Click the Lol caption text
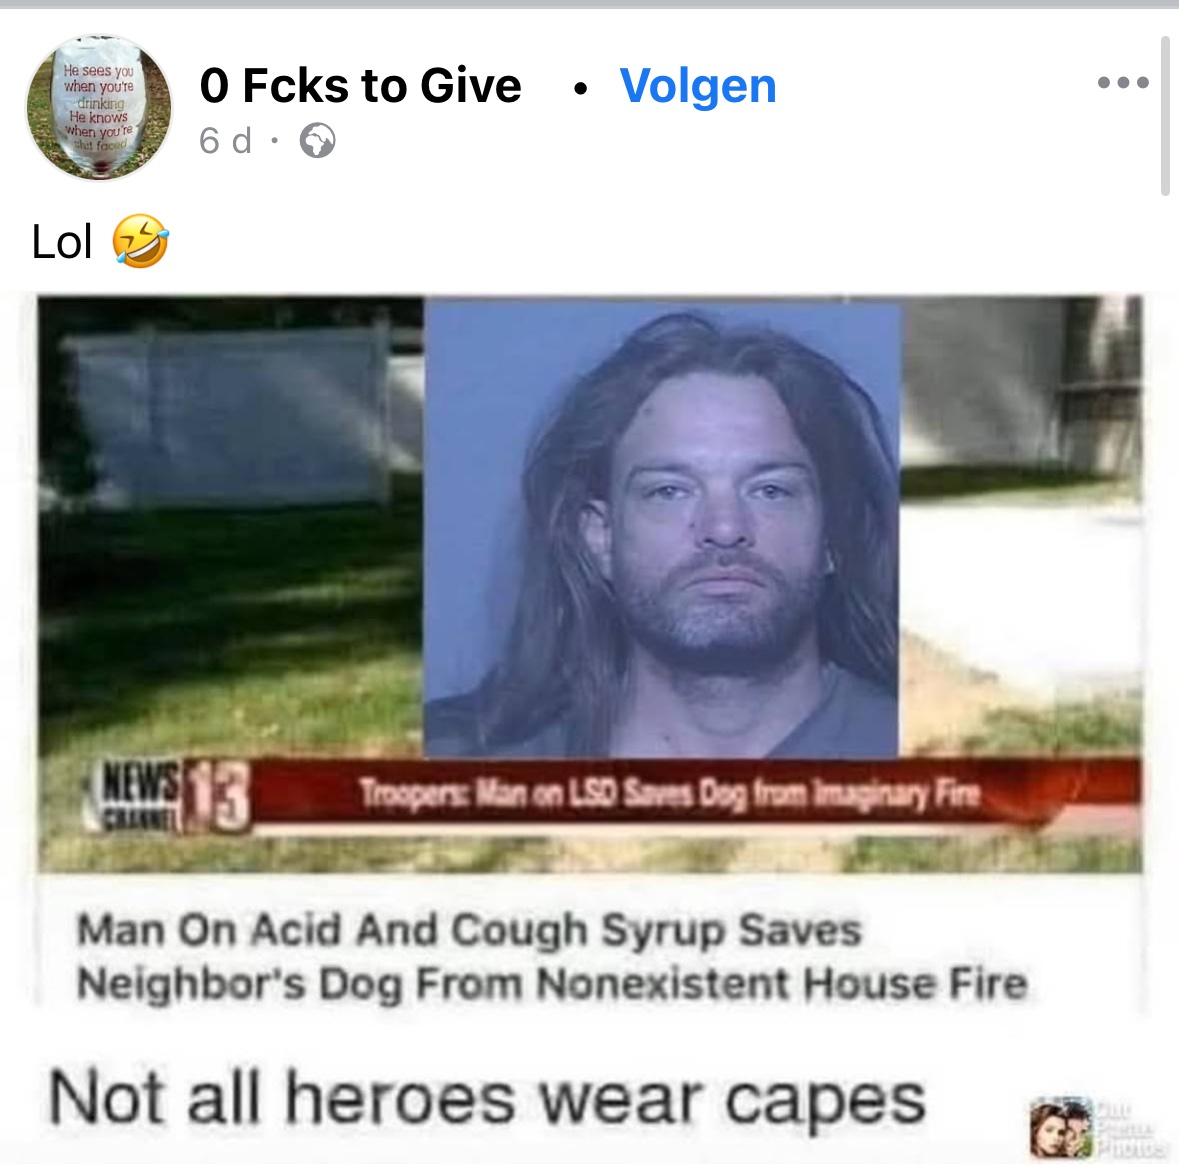Viewport: 1179px width, 1166px height. pyautogui.click(x=62, y=242)
